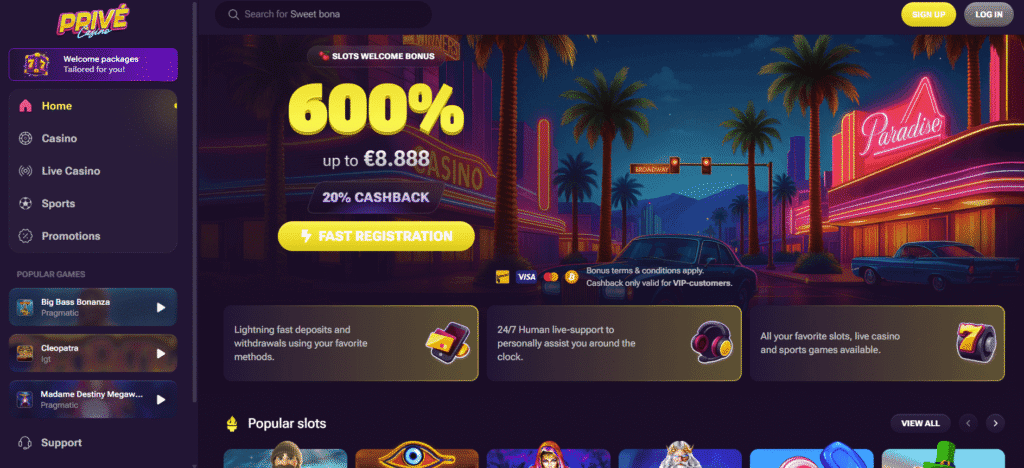Show previous popular slots with left chevron
Screen dimensions: 1024x468
[968, 424]
